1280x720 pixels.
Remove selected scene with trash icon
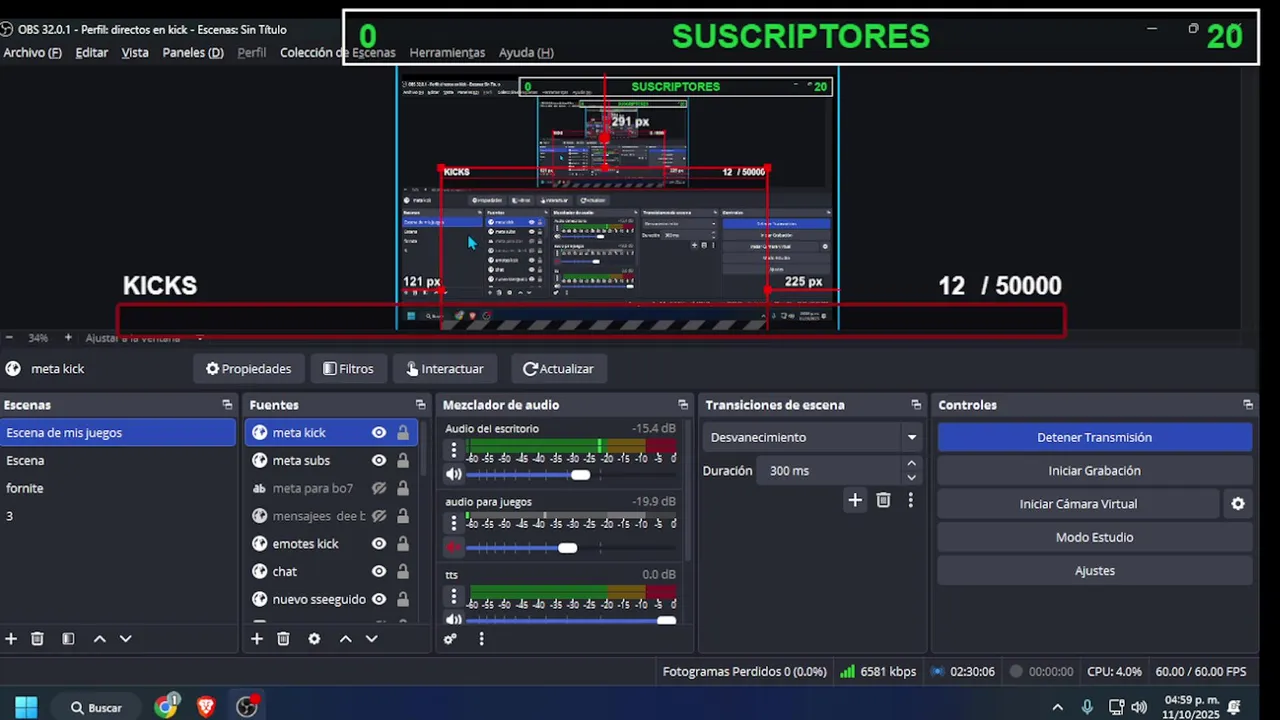[x=37, y=639]
